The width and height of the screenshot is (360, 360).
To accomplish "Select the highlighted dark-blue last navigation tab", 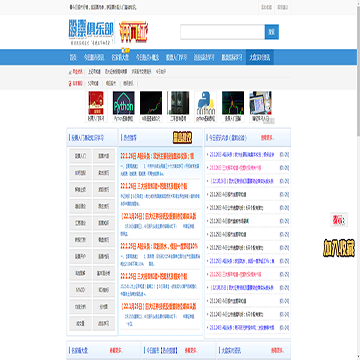I will 260,57.
